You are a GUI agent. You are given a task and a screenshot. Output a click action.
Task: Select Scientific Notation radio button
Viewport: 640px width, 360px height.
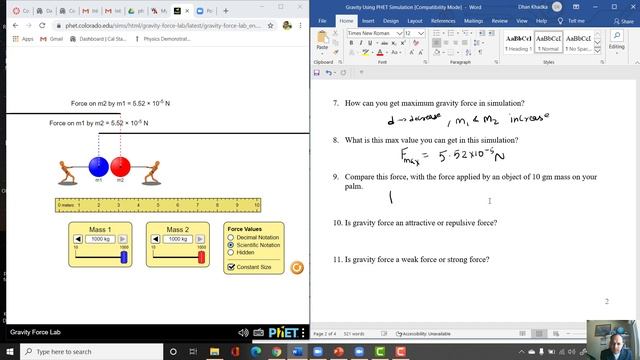[231, 245]
